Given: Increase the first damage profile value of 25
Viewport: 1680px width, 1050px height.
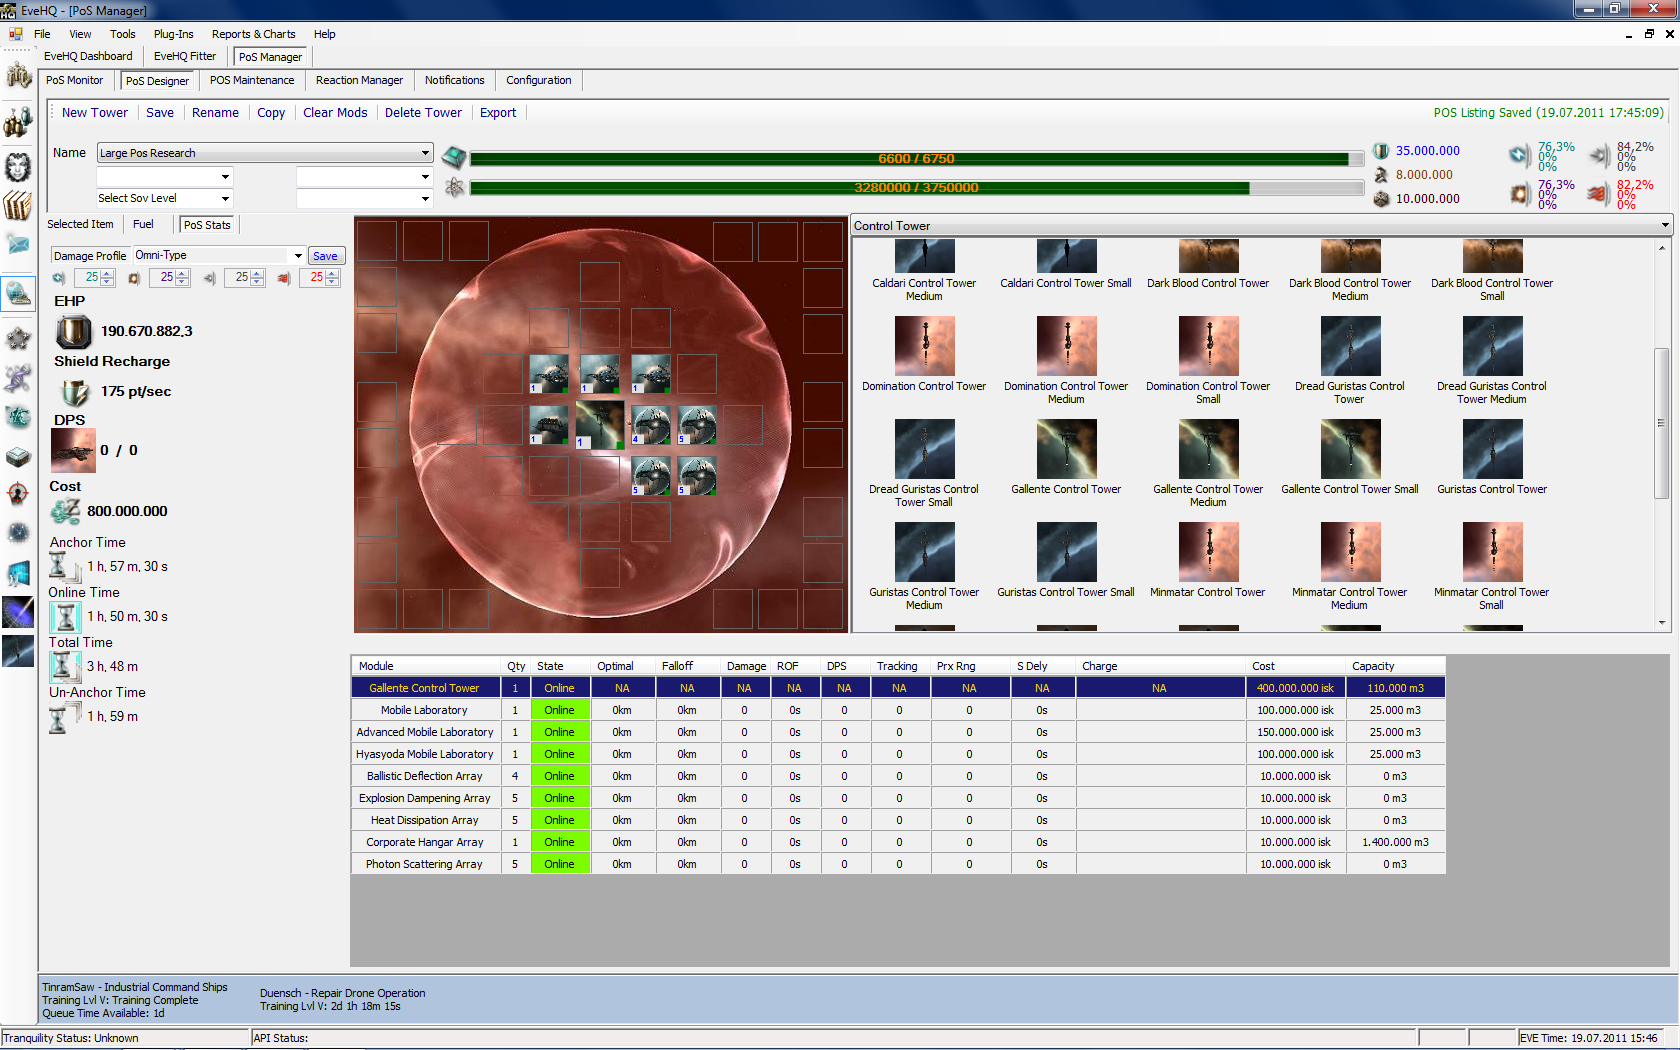Looking at the screenshot, I should [x=108, y=274].
